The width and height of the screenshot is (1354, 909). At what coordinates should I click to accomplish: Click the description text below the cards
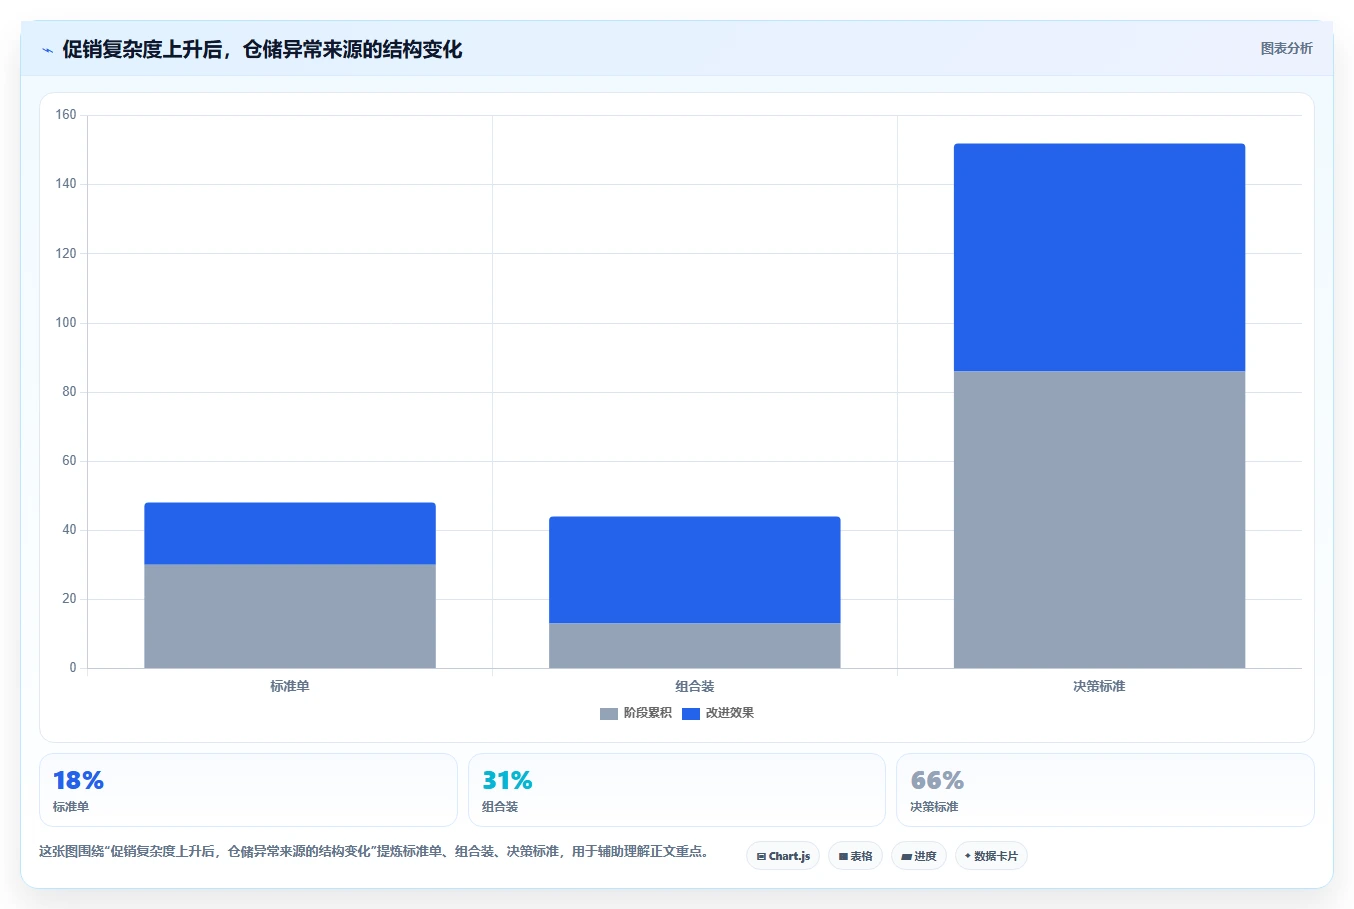(374, 852)
